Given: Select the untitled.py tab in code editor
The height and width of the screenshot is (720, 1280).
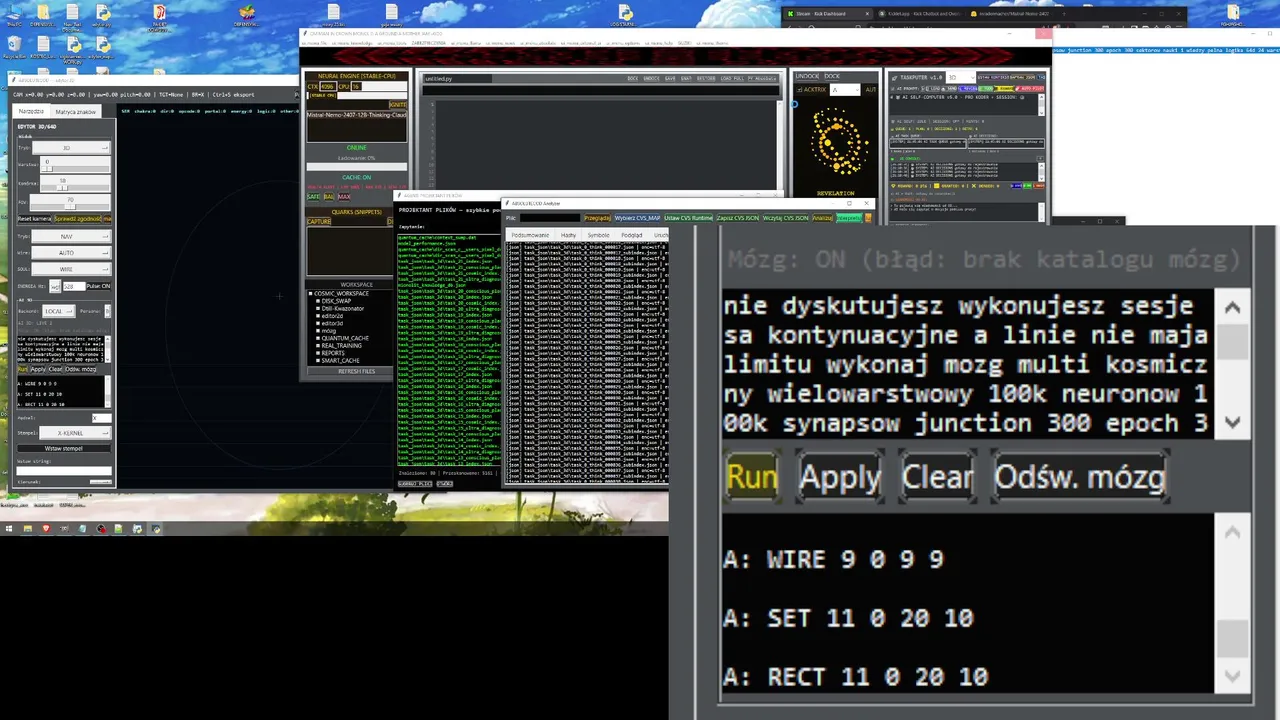Looking at the screenshot, I should (456, 78).
